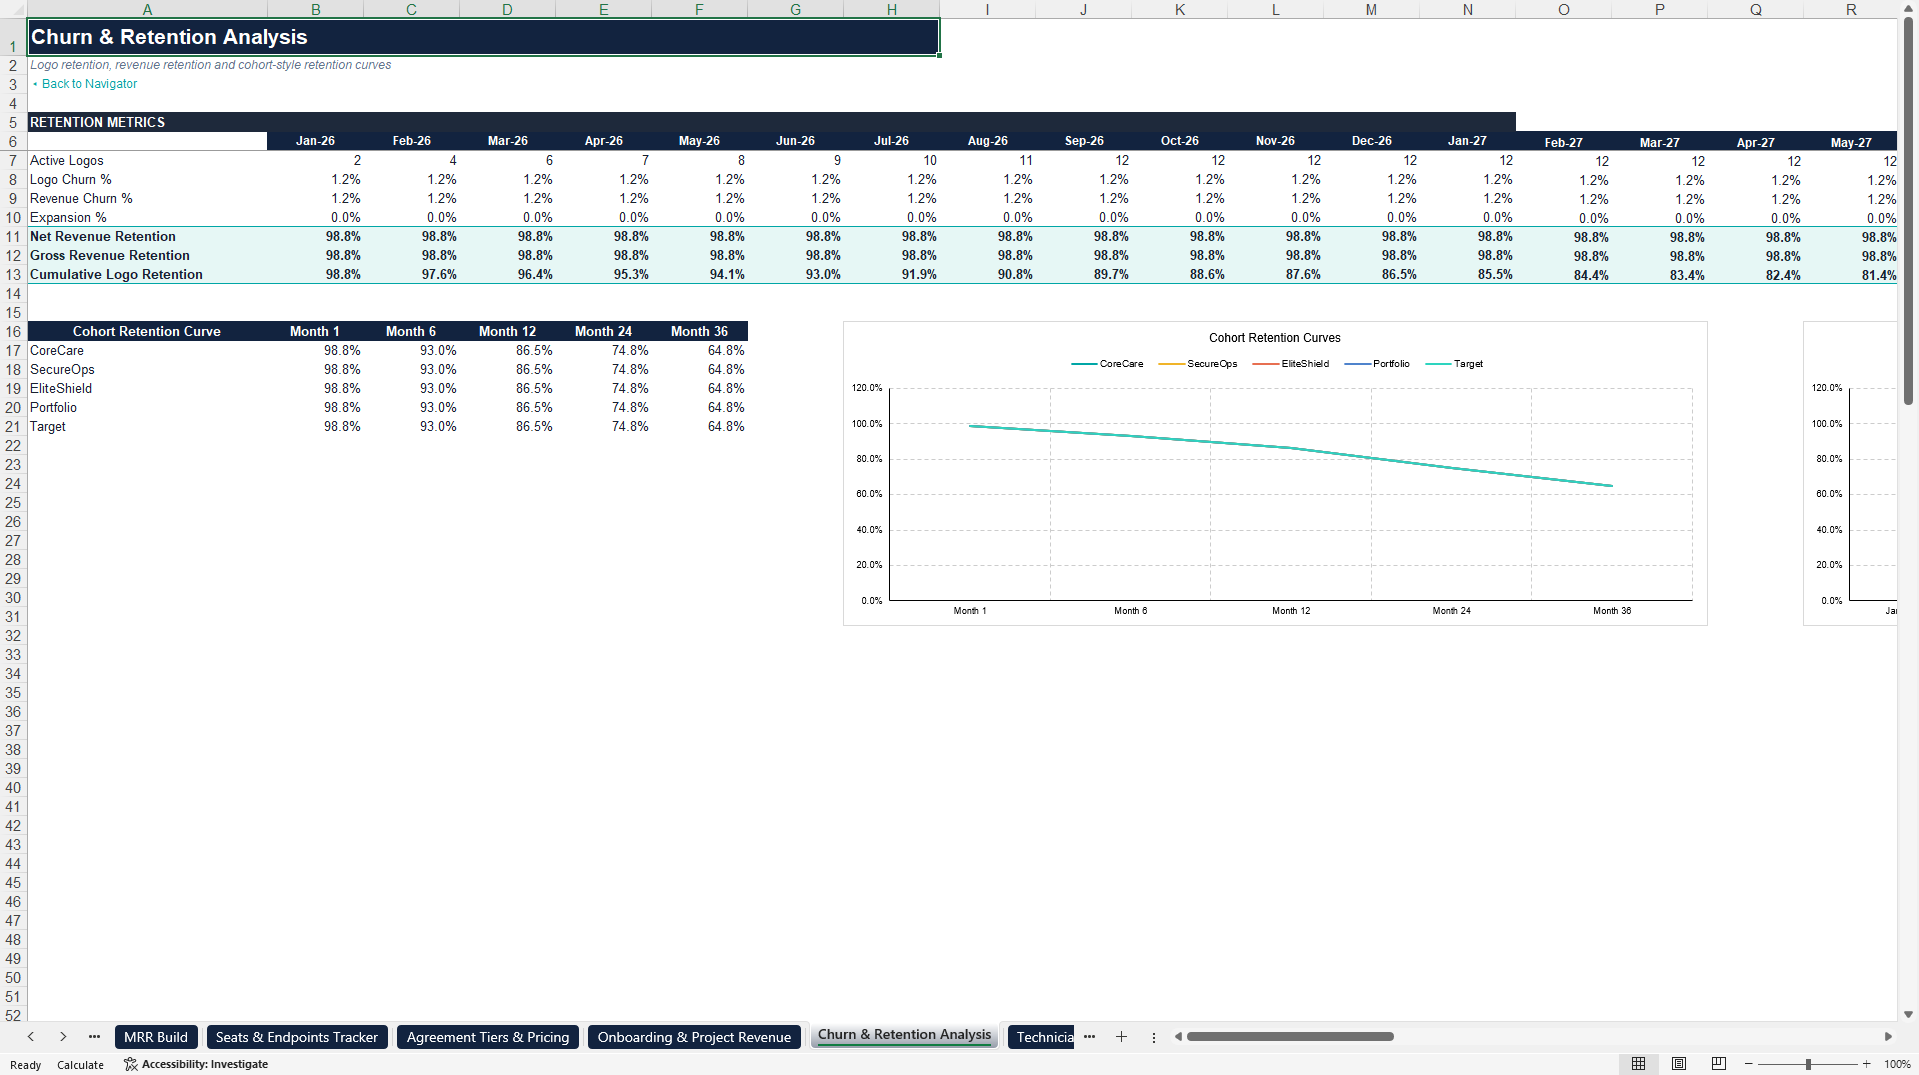The height and width of the screenshot is (1075, 1919).
Task: Click vertical scrollbar thumb
Action: click(1908, 210)
